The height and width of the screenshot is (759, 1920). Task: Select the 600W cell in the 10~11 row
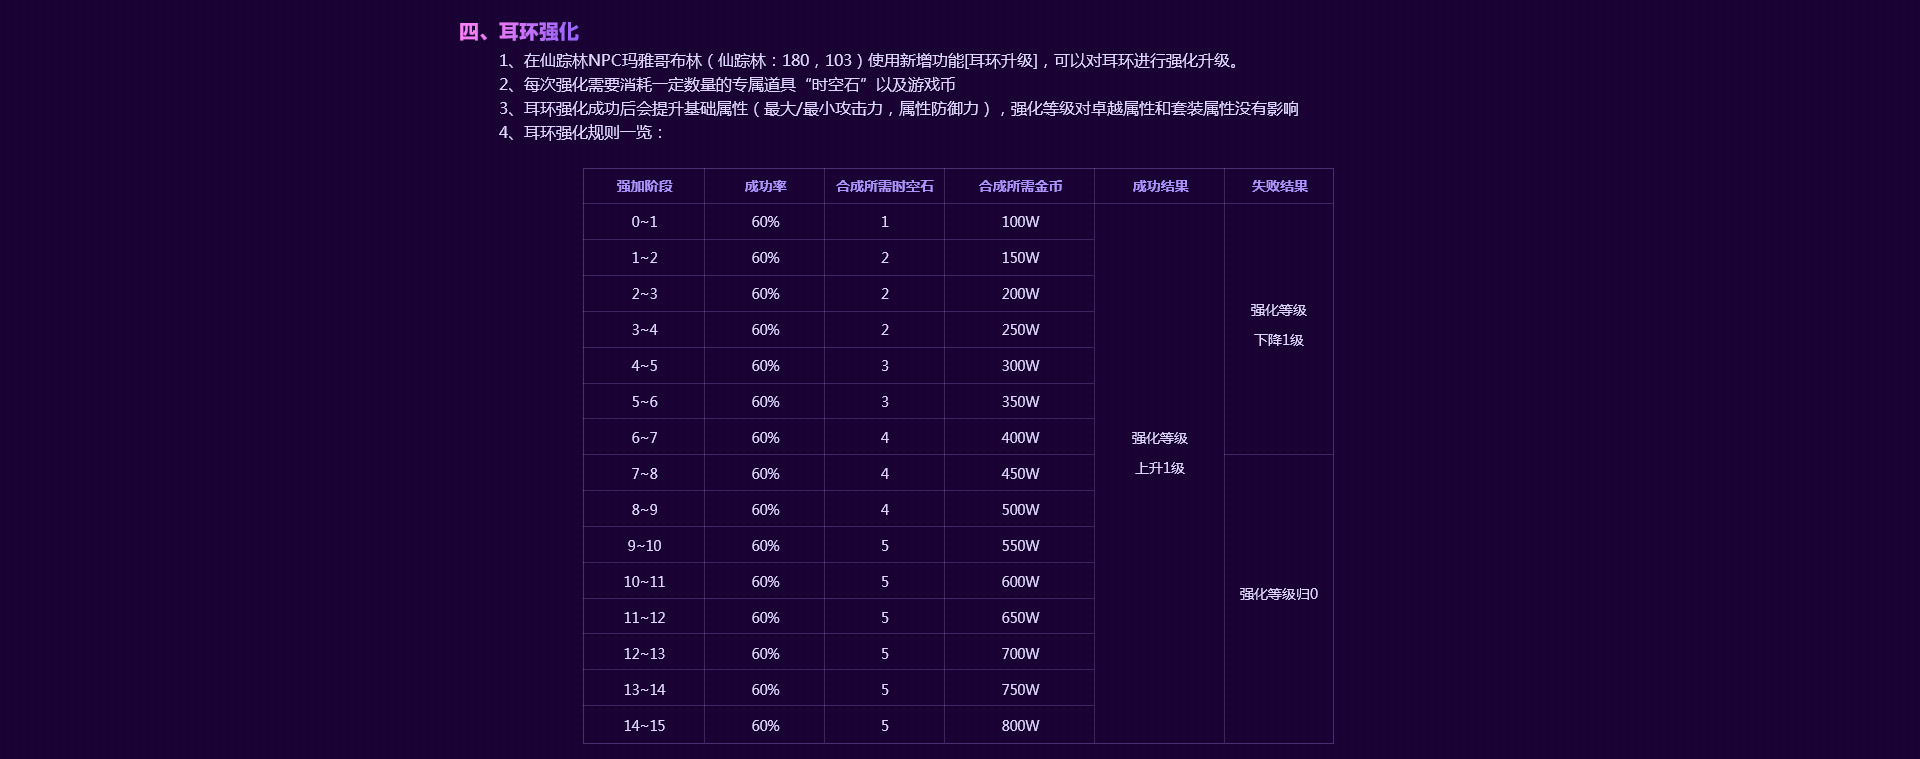click(1020, 582)
